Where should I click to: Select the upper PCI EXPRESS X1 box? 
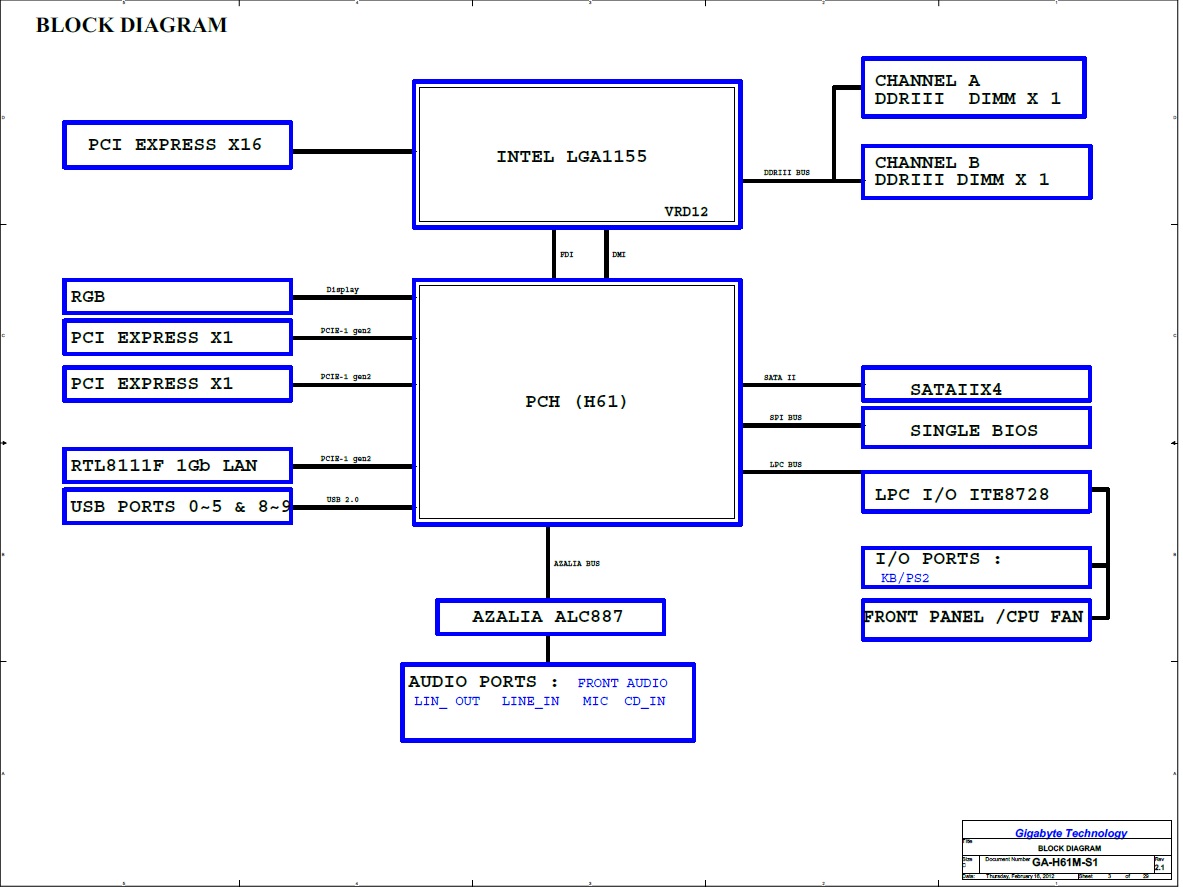pyautogui.click(x=177, y=338)
